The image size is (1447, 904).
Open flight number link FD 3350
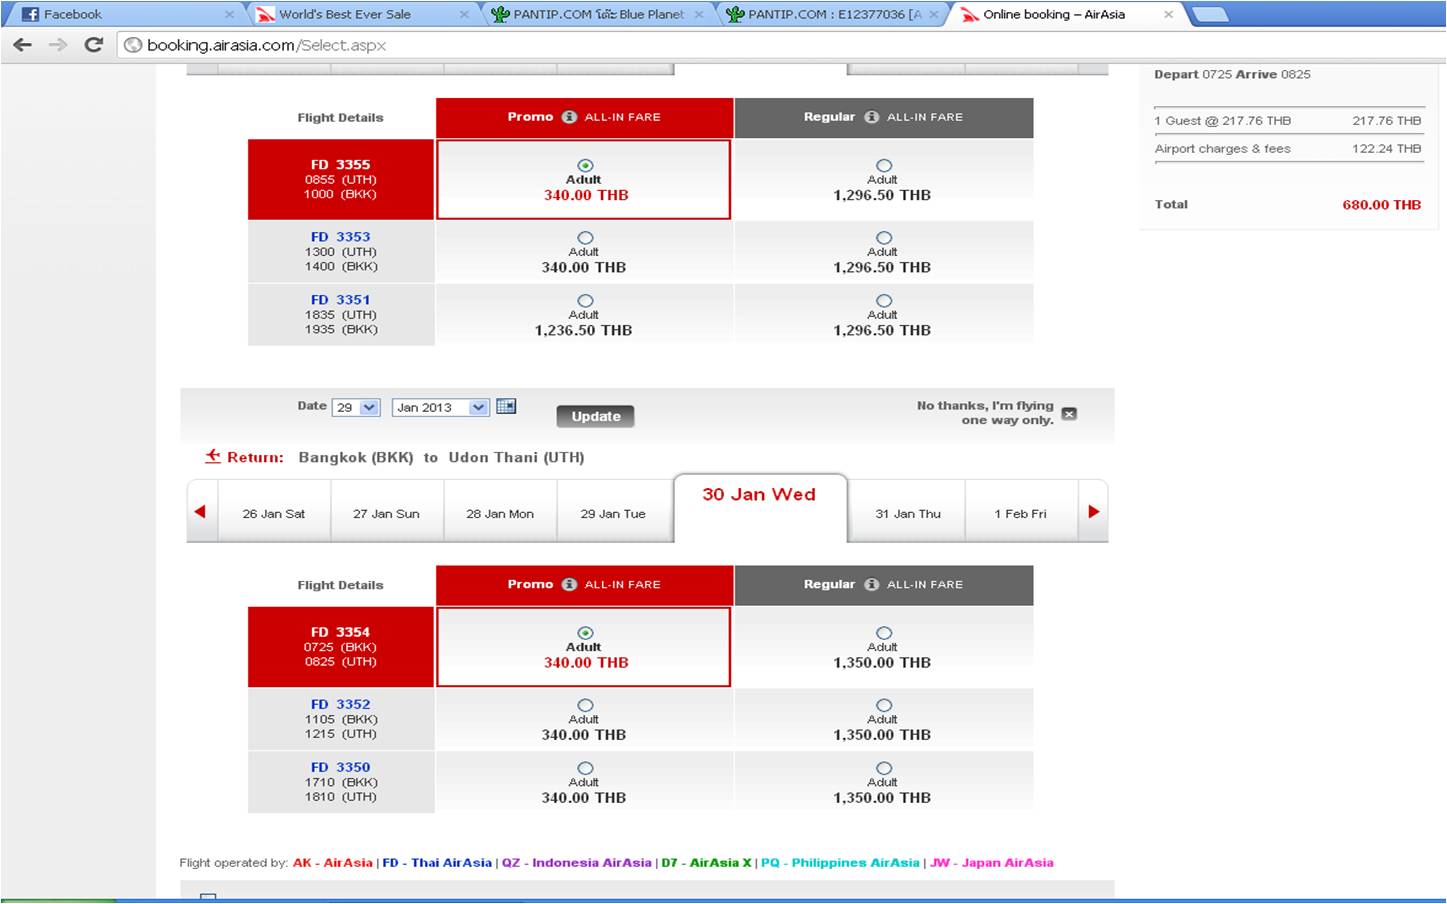(x=340, y=767)
